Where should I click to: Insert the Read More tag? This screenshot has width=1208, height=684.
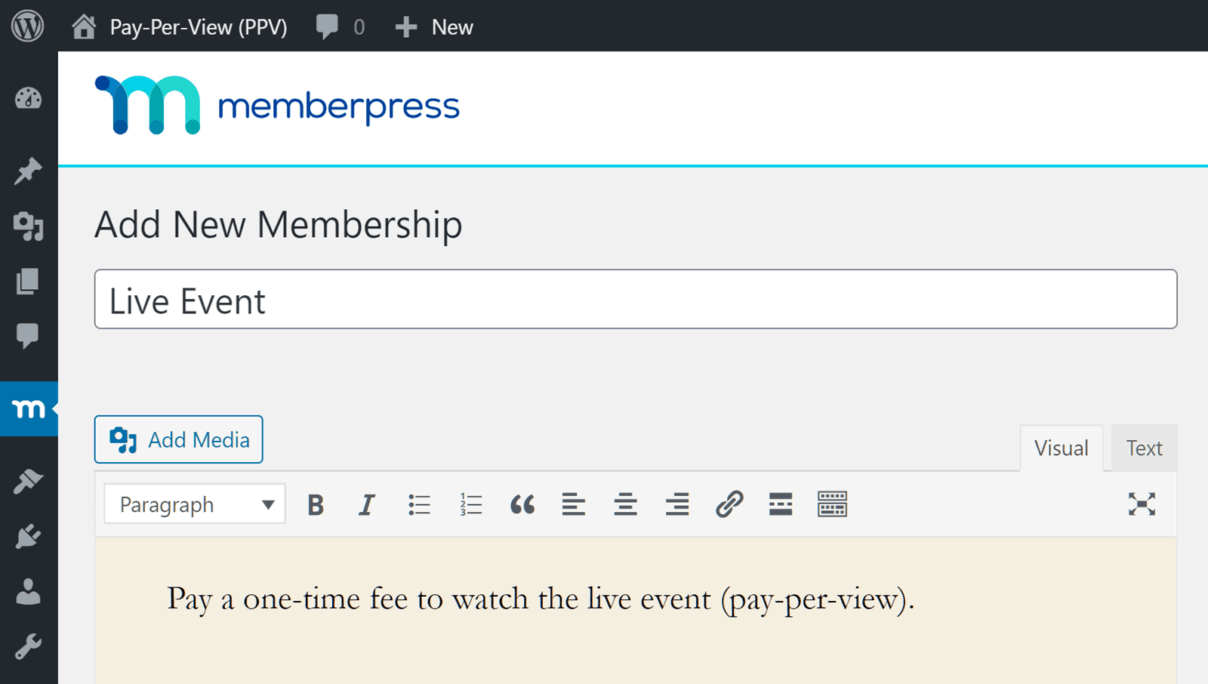click(x=780, y=504)
